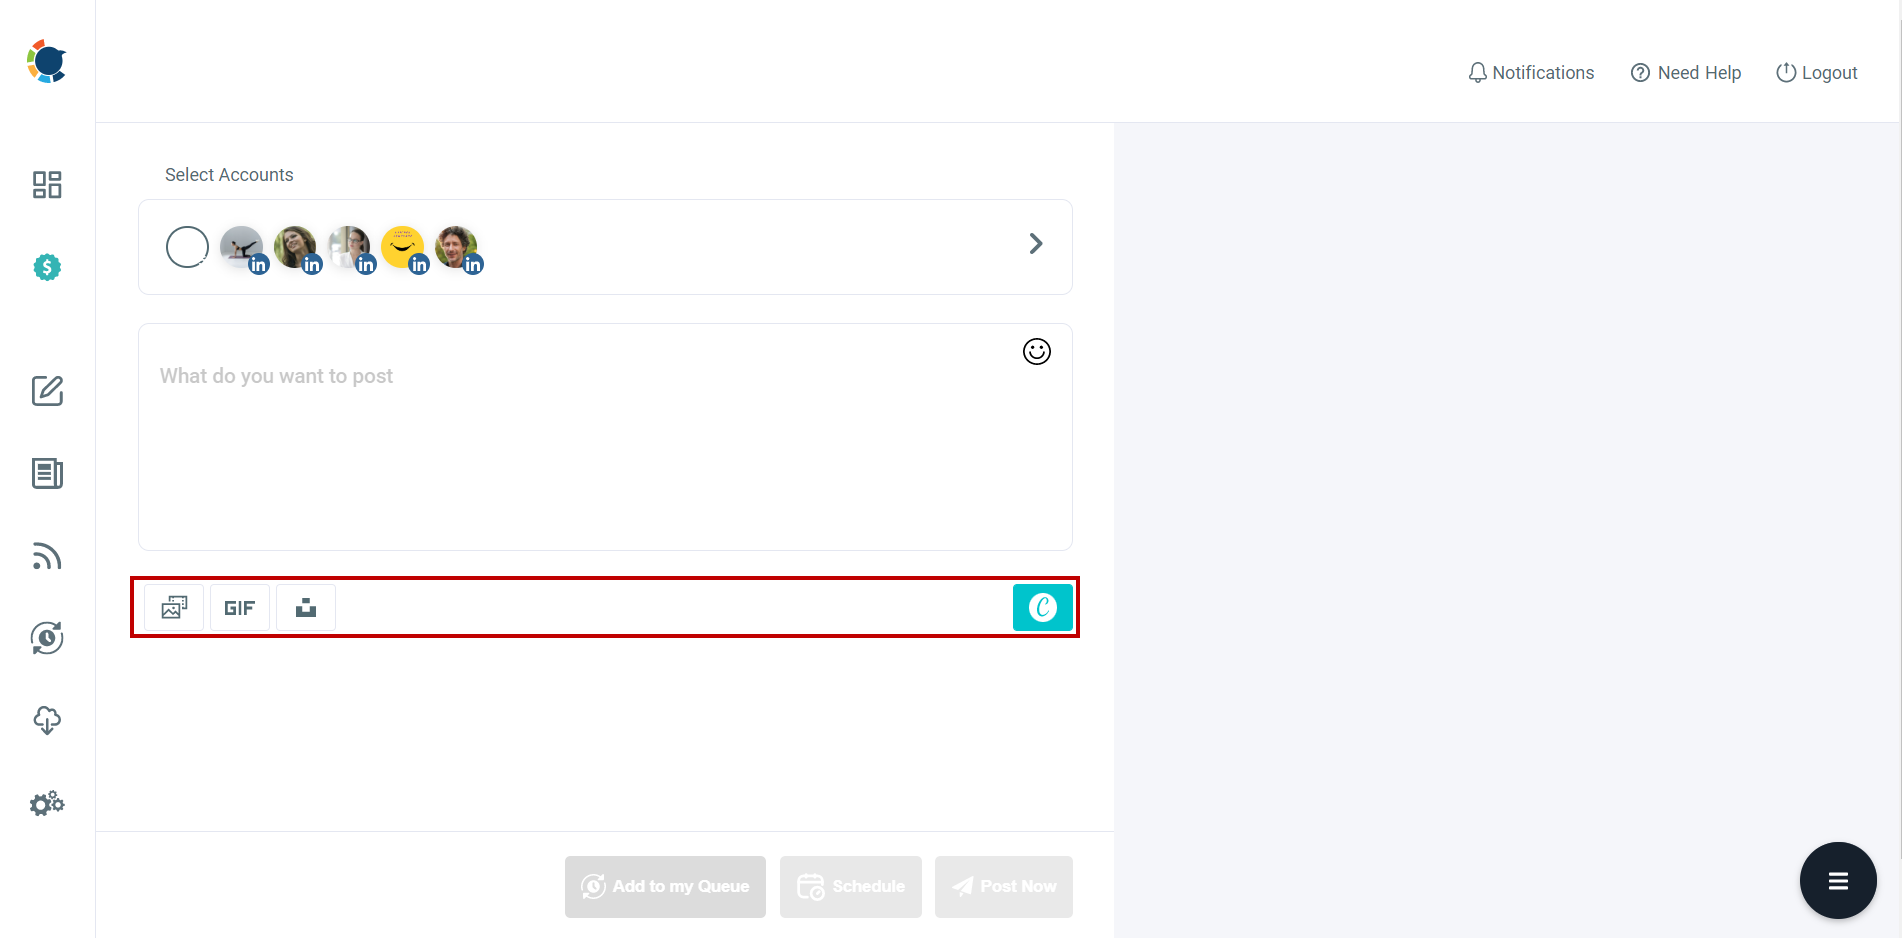Click the Post Now button

[1003, 886]
